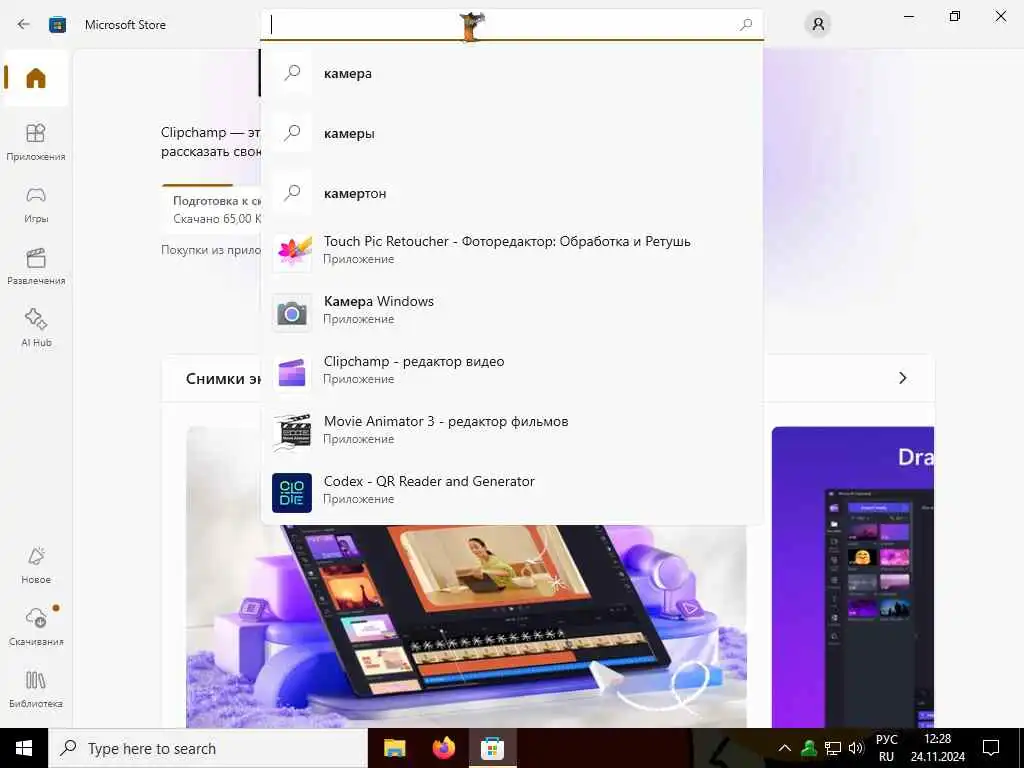Click the Movie Animator clapperboard icon

[292, 432]
